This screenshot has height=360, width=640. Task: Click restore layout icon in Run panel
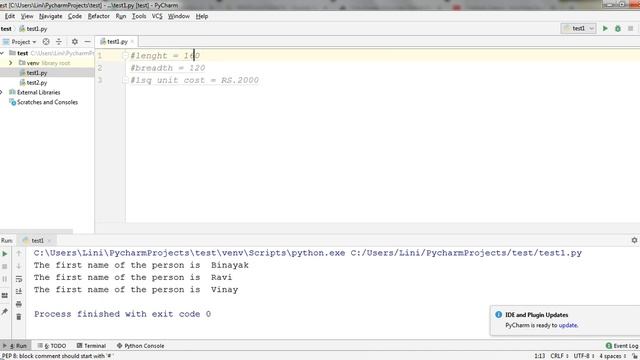pos(5,295)
